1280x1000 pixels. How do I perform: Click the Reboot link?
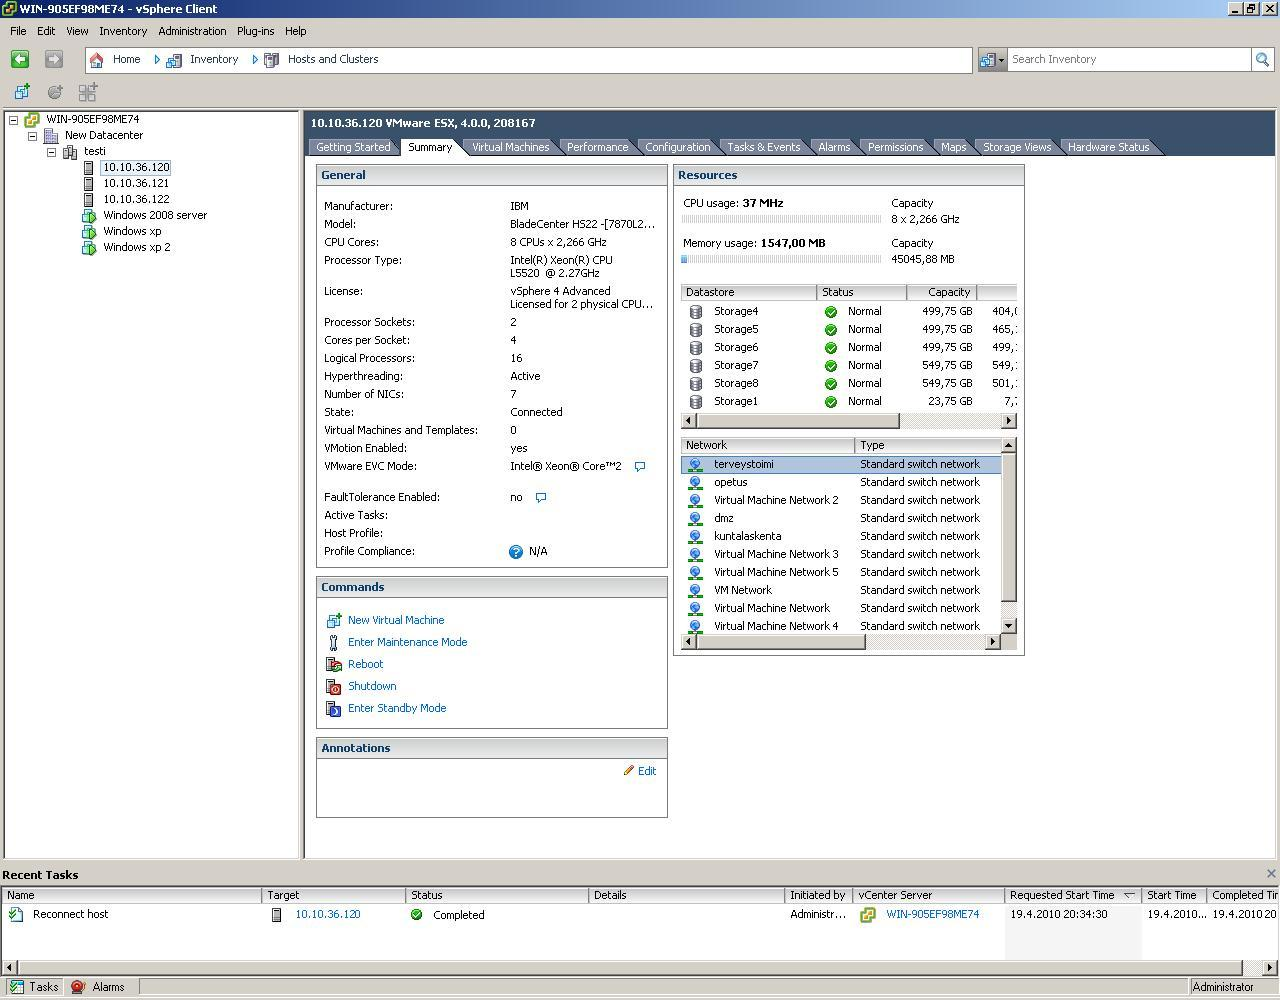click(x=365, y=664)
